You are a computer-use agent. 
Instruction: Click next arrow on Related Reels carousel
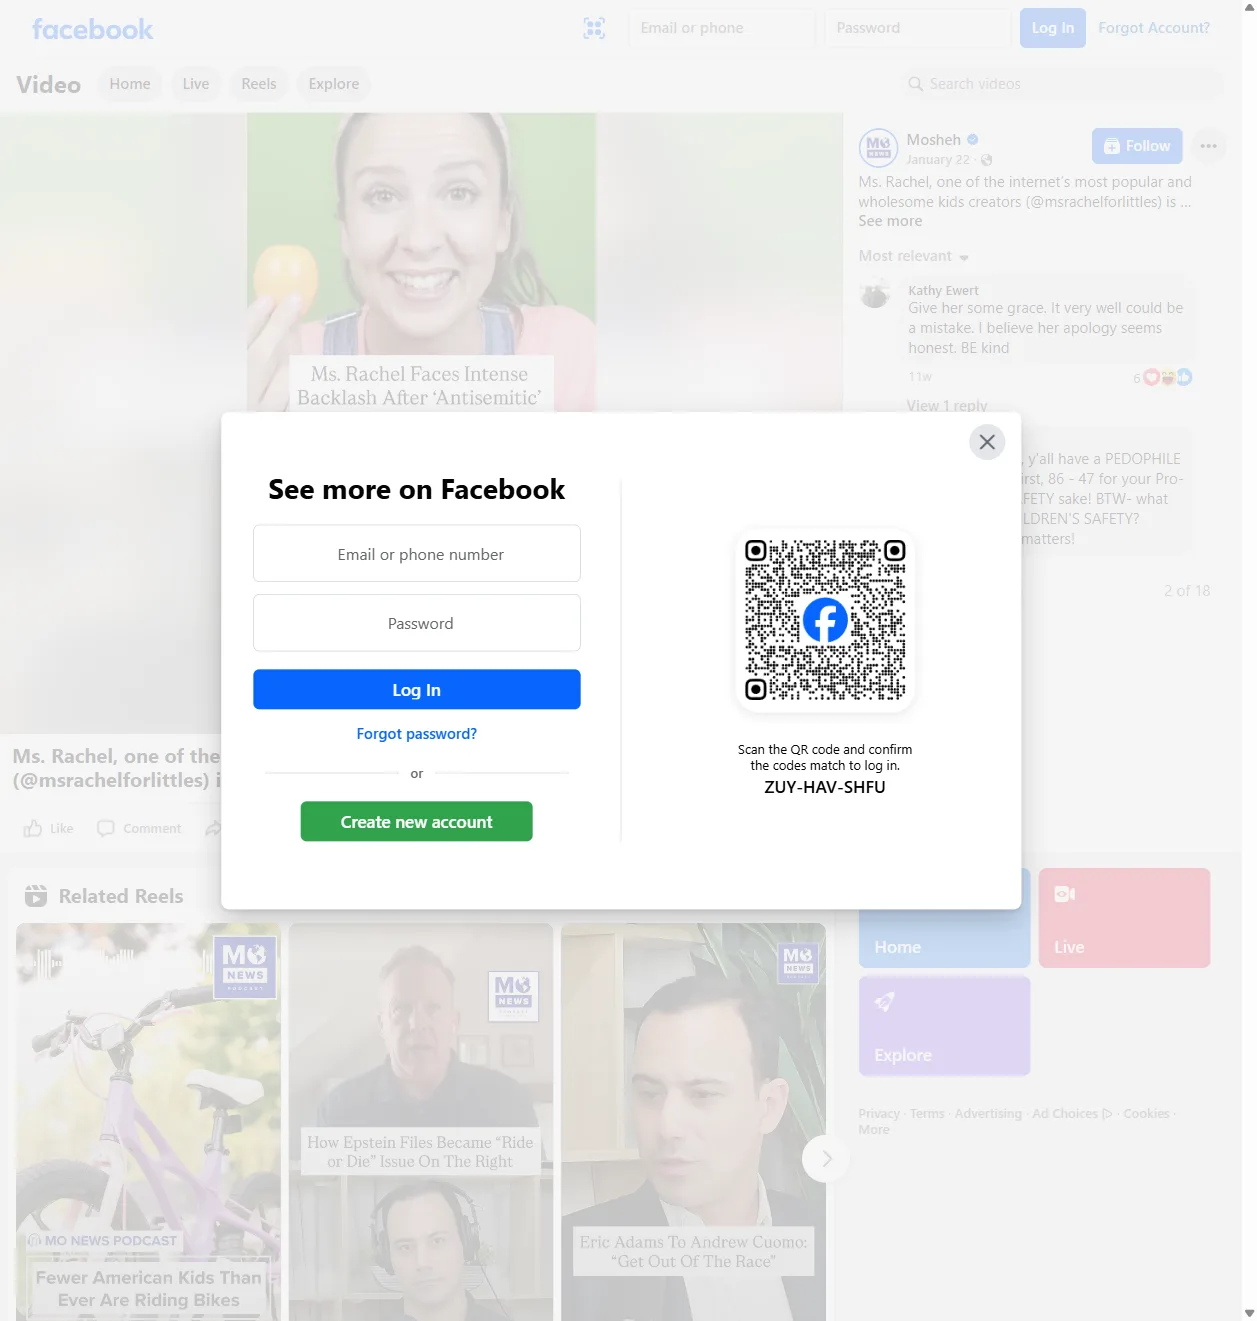coord(826,1158)
